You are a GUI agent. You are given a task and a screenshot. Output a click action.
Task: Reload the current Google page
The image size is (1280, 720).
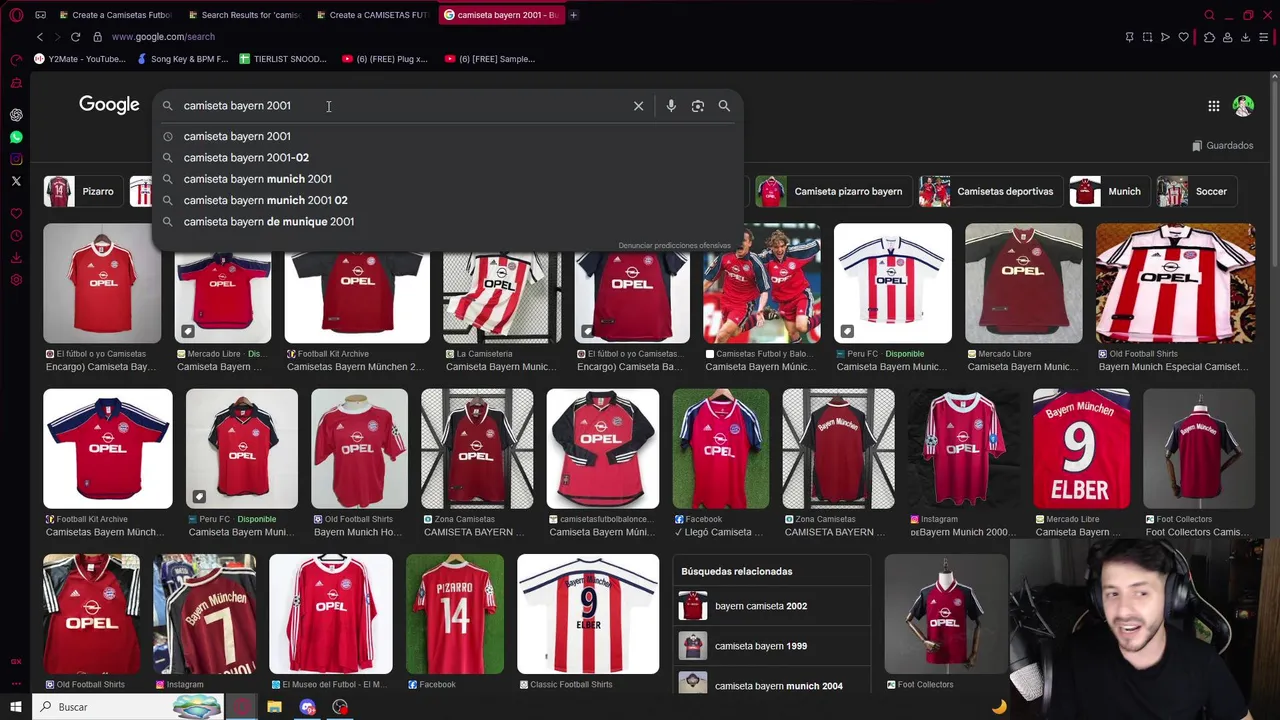tap(75, 37)
